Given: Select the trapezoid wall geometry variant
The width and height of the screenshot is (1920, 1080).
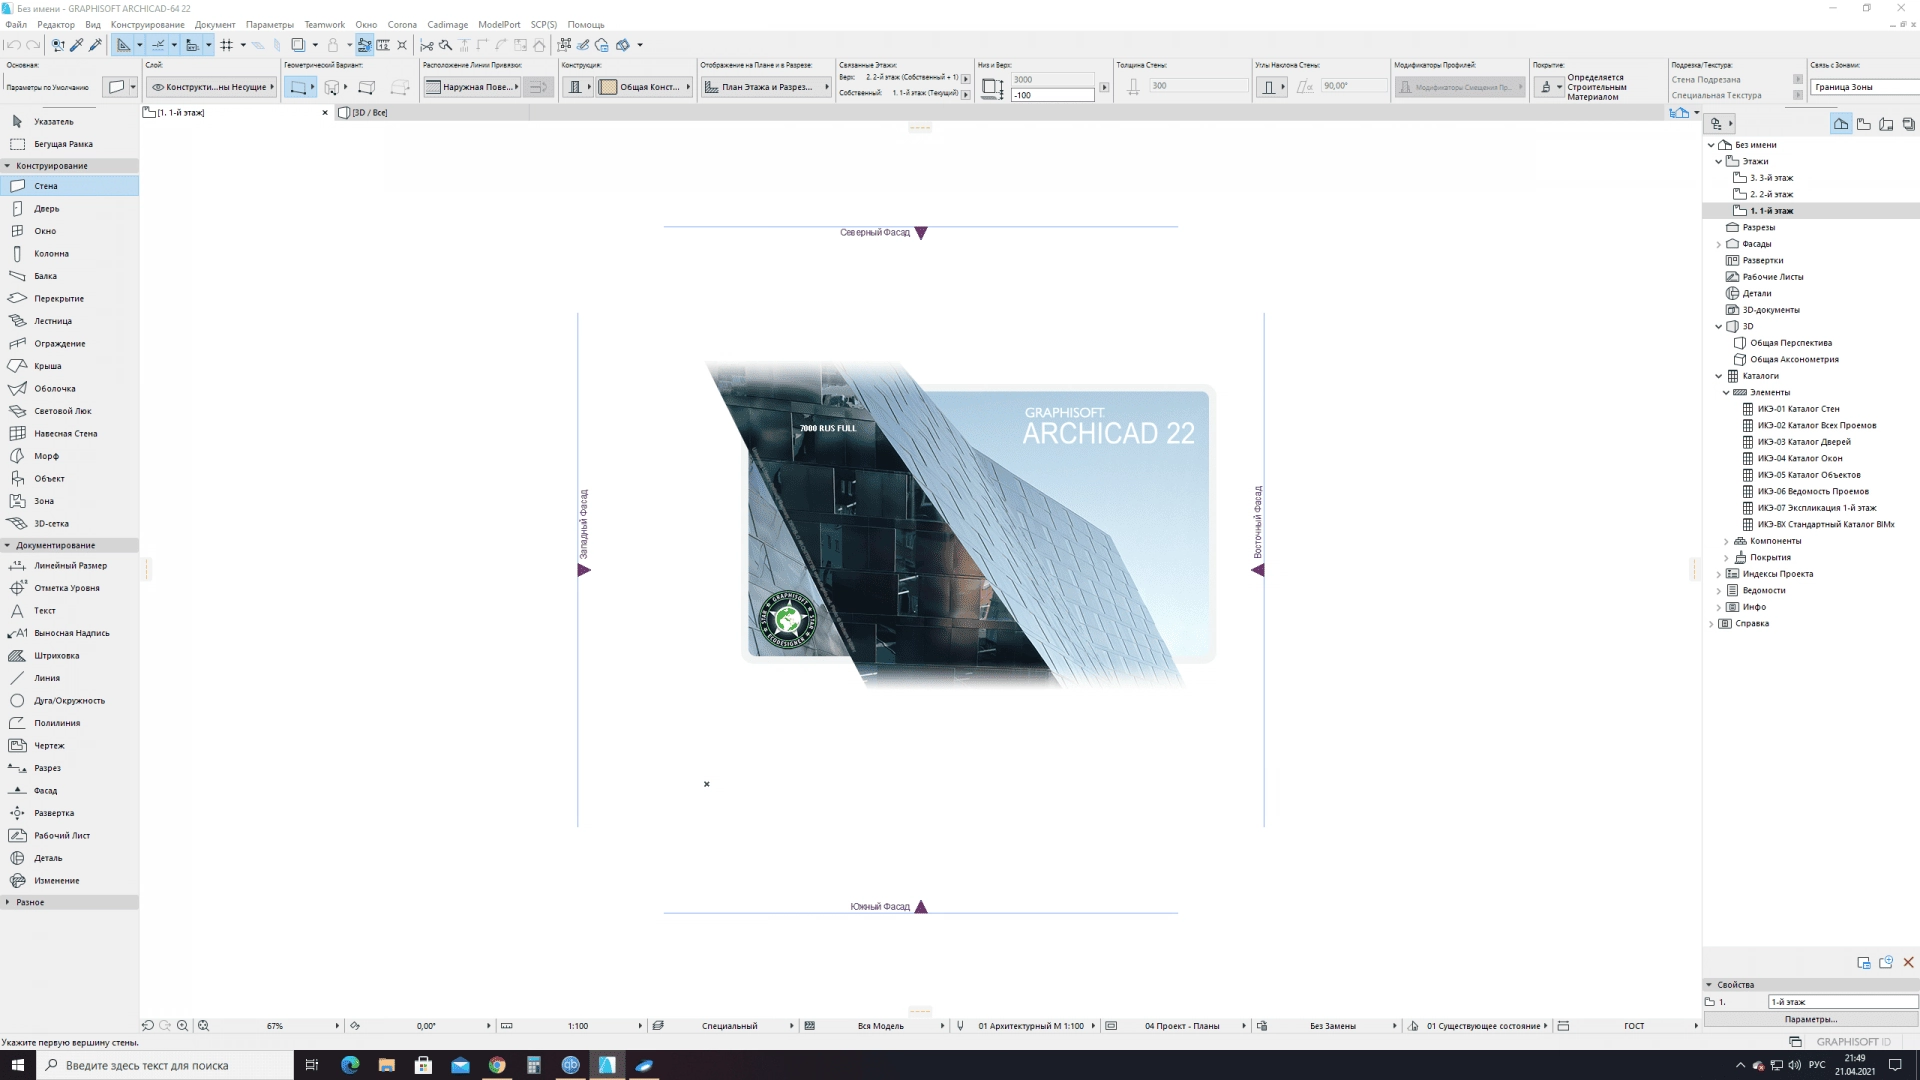Looking at the screenshot, I should pos(367,87).
